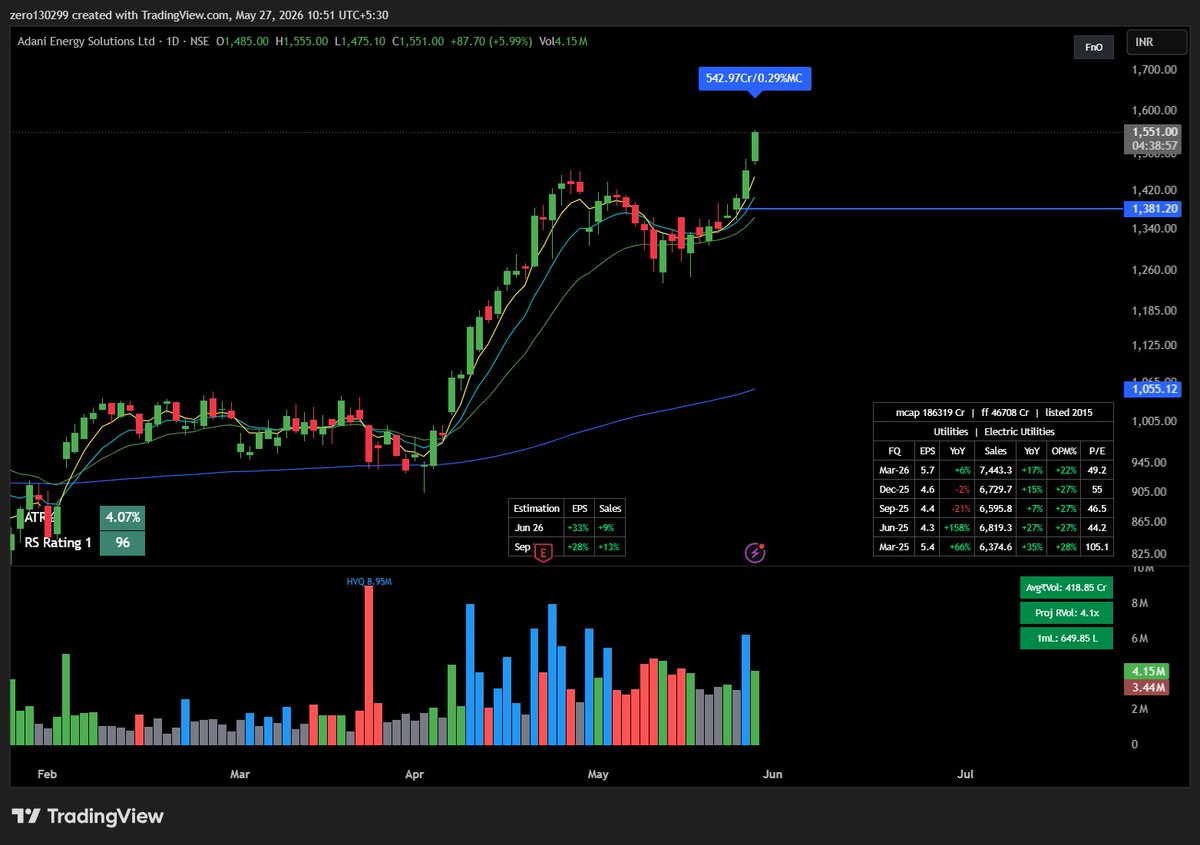
Task: Click the 1mL: 649.85 L box
Action: pos(1066,638)
